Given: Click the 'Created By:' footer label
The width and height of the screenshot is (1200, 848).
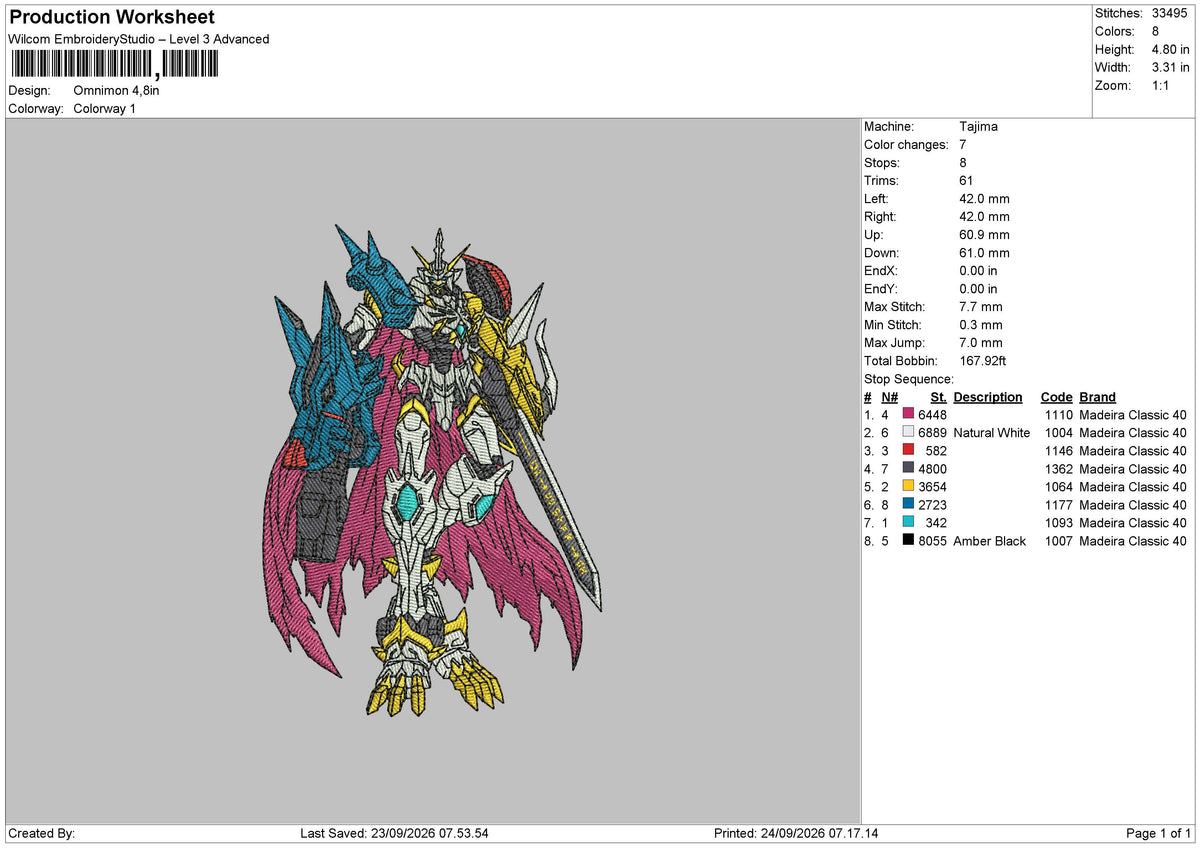Looking at the screenshot, I should click(41, 833).
